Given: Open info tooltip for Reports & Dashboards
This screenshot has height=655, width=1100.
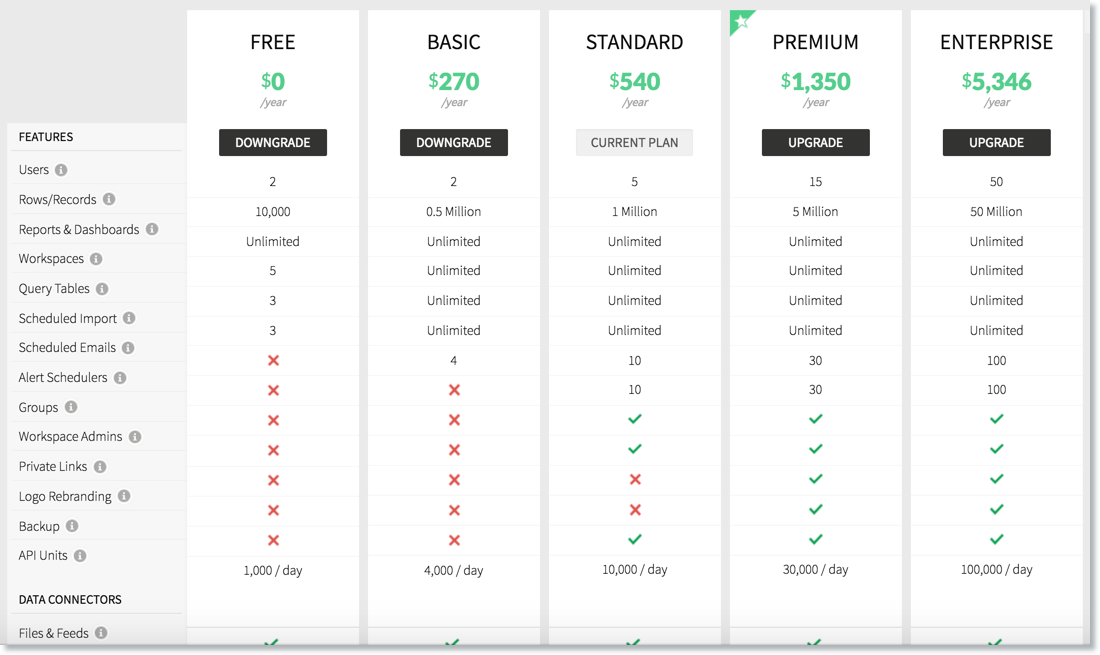Looking at the screenshot, I should (x=152, y=229).
